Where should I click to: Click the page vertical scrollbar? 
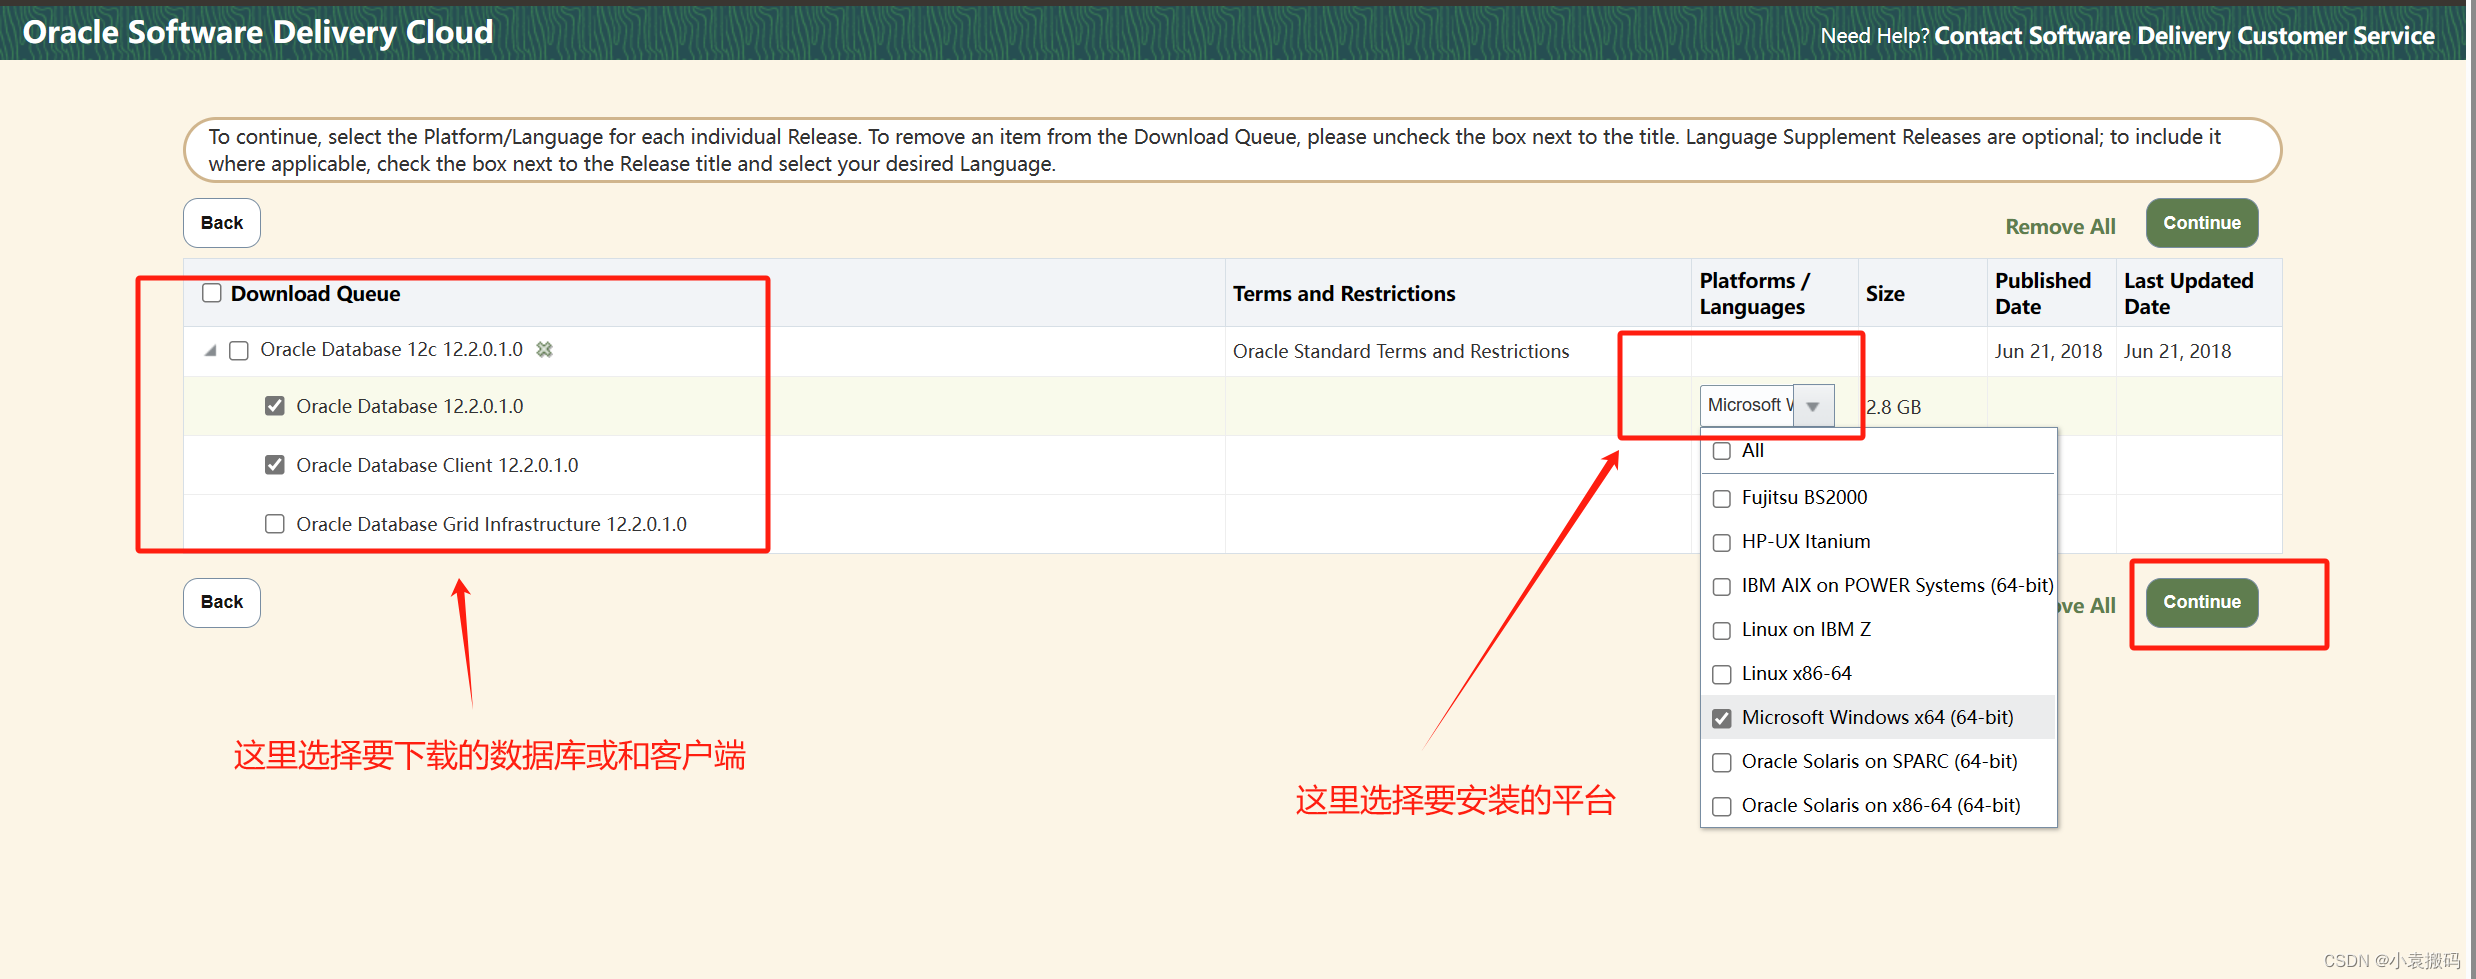coord(2471,490)
